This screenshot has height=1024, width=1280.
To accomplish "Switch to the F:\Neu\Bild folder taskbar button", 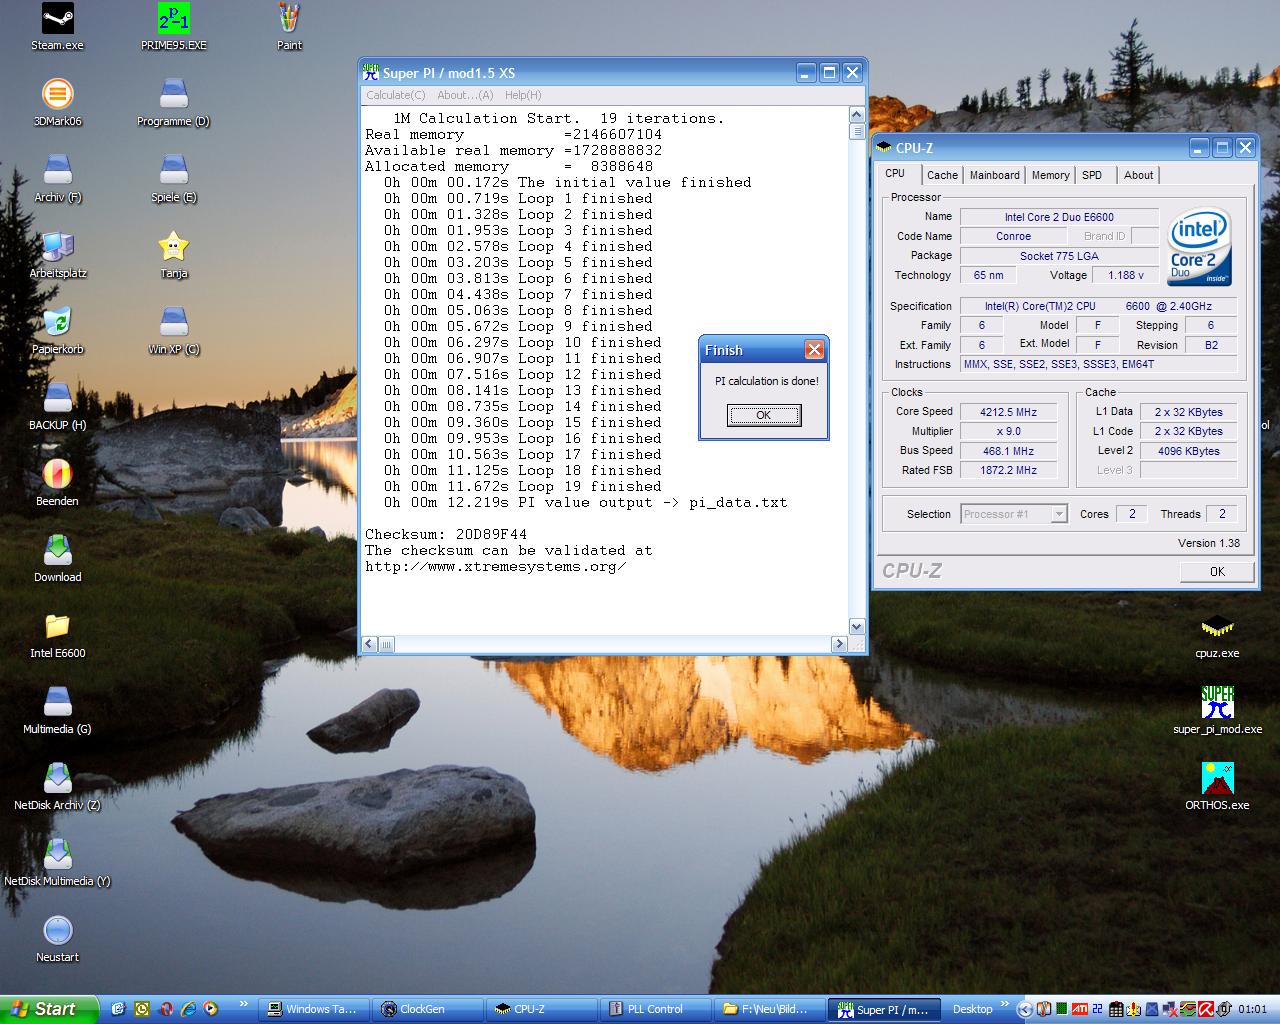I will click(x=770, y=1009).
